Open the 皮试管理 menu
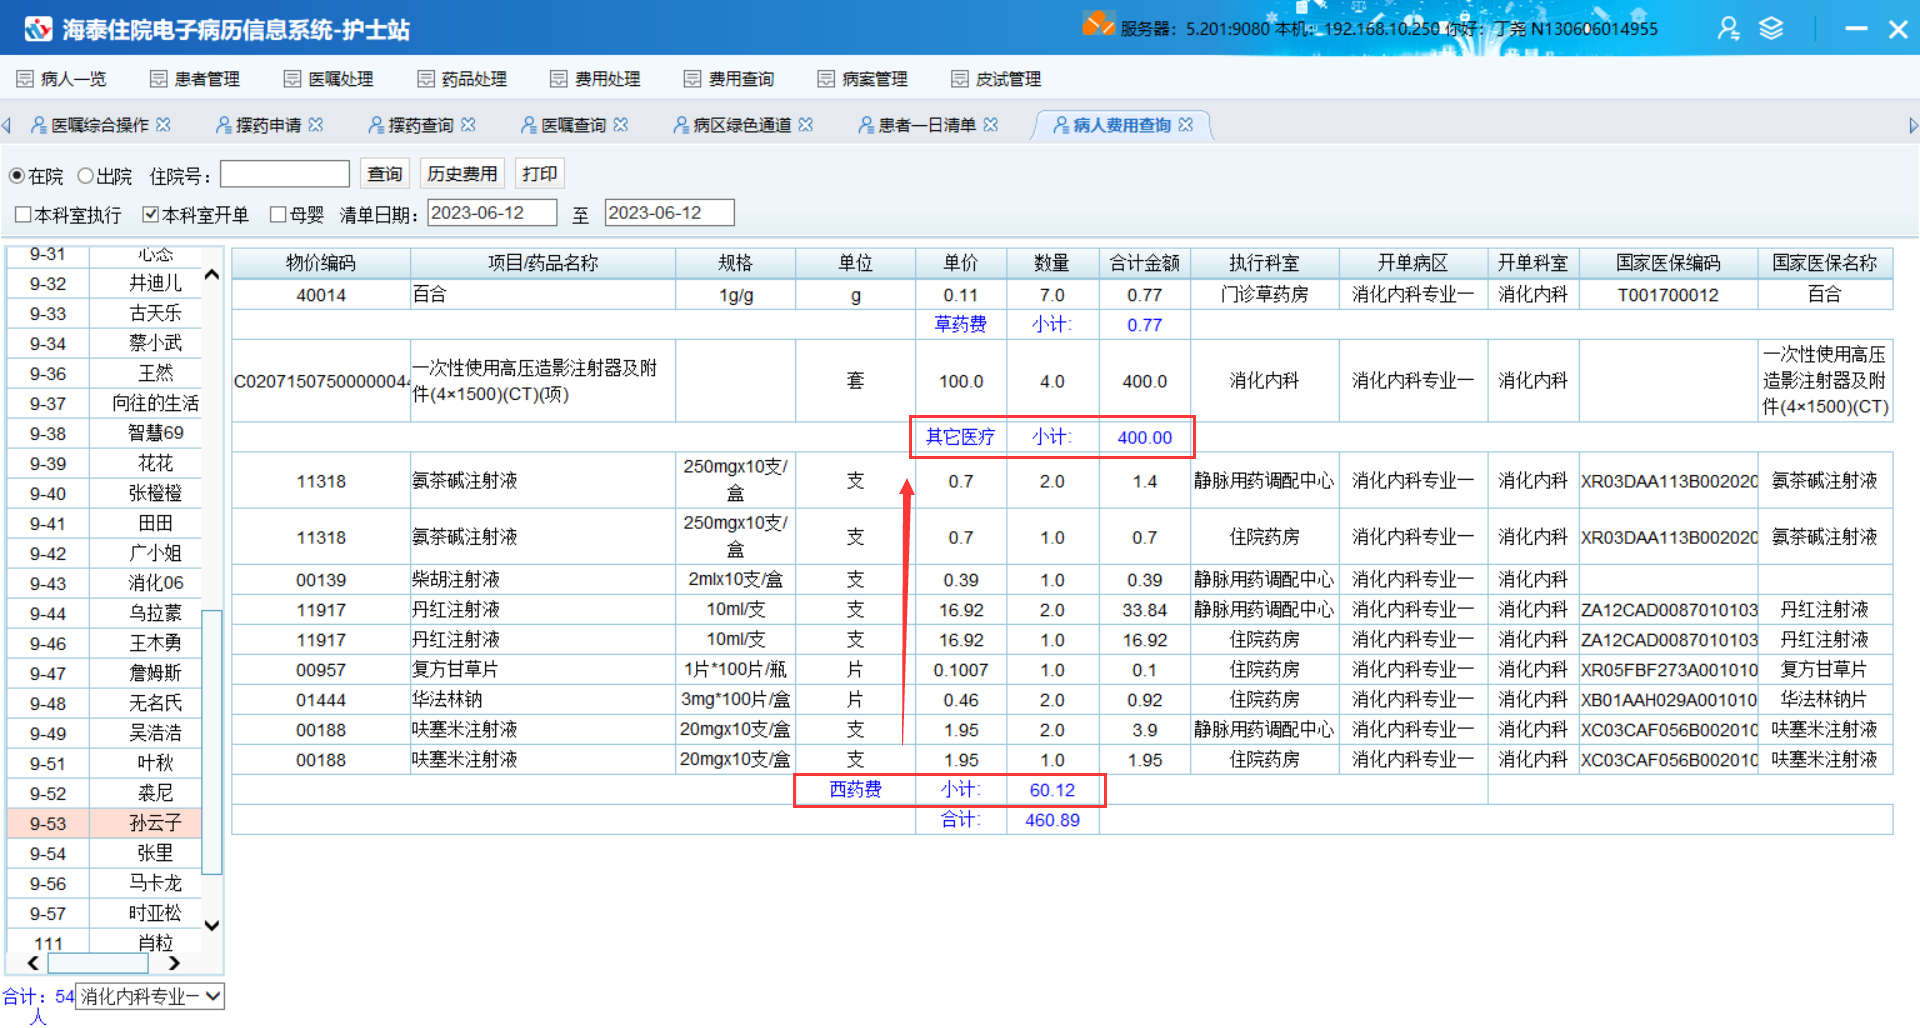1920x1028 pixels. coord(996,79)
